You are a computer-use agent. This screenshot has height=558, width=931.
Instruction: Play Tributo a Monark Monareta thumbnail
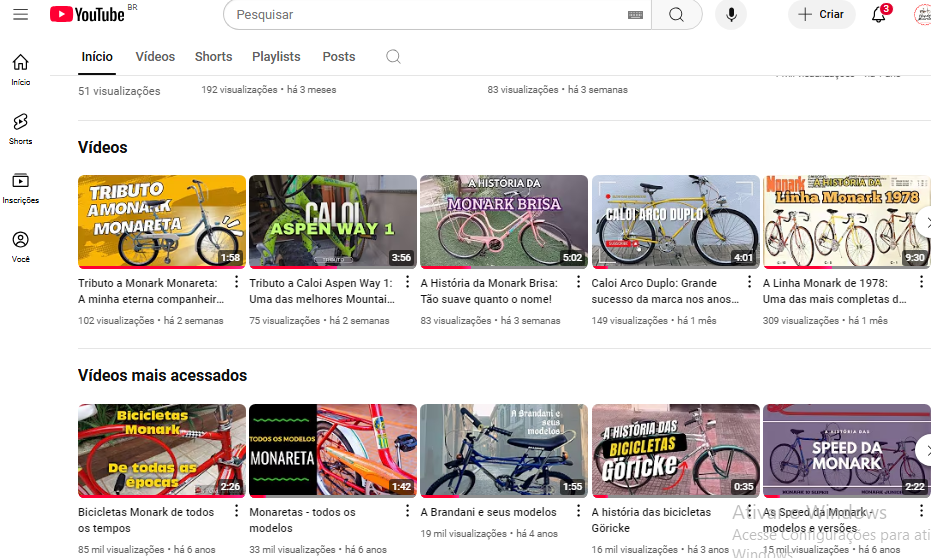162,221
